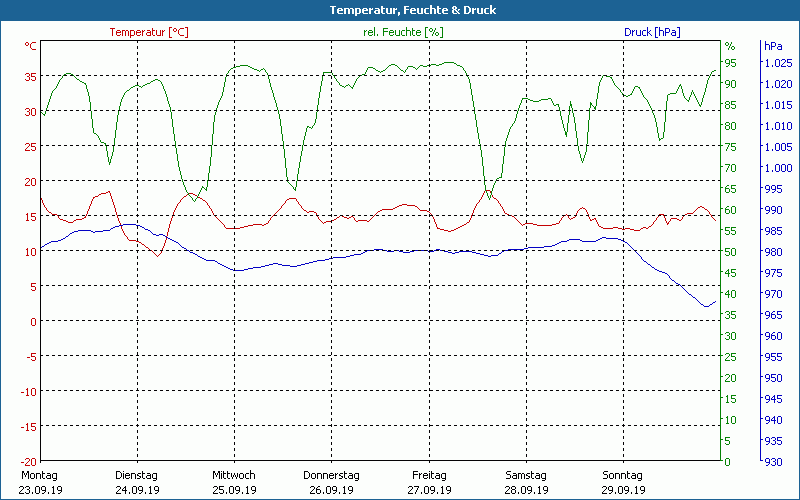Screen dimensions: 800x500
Task: Click the '930' tick on pressure axis
Action: coord(773,462)
